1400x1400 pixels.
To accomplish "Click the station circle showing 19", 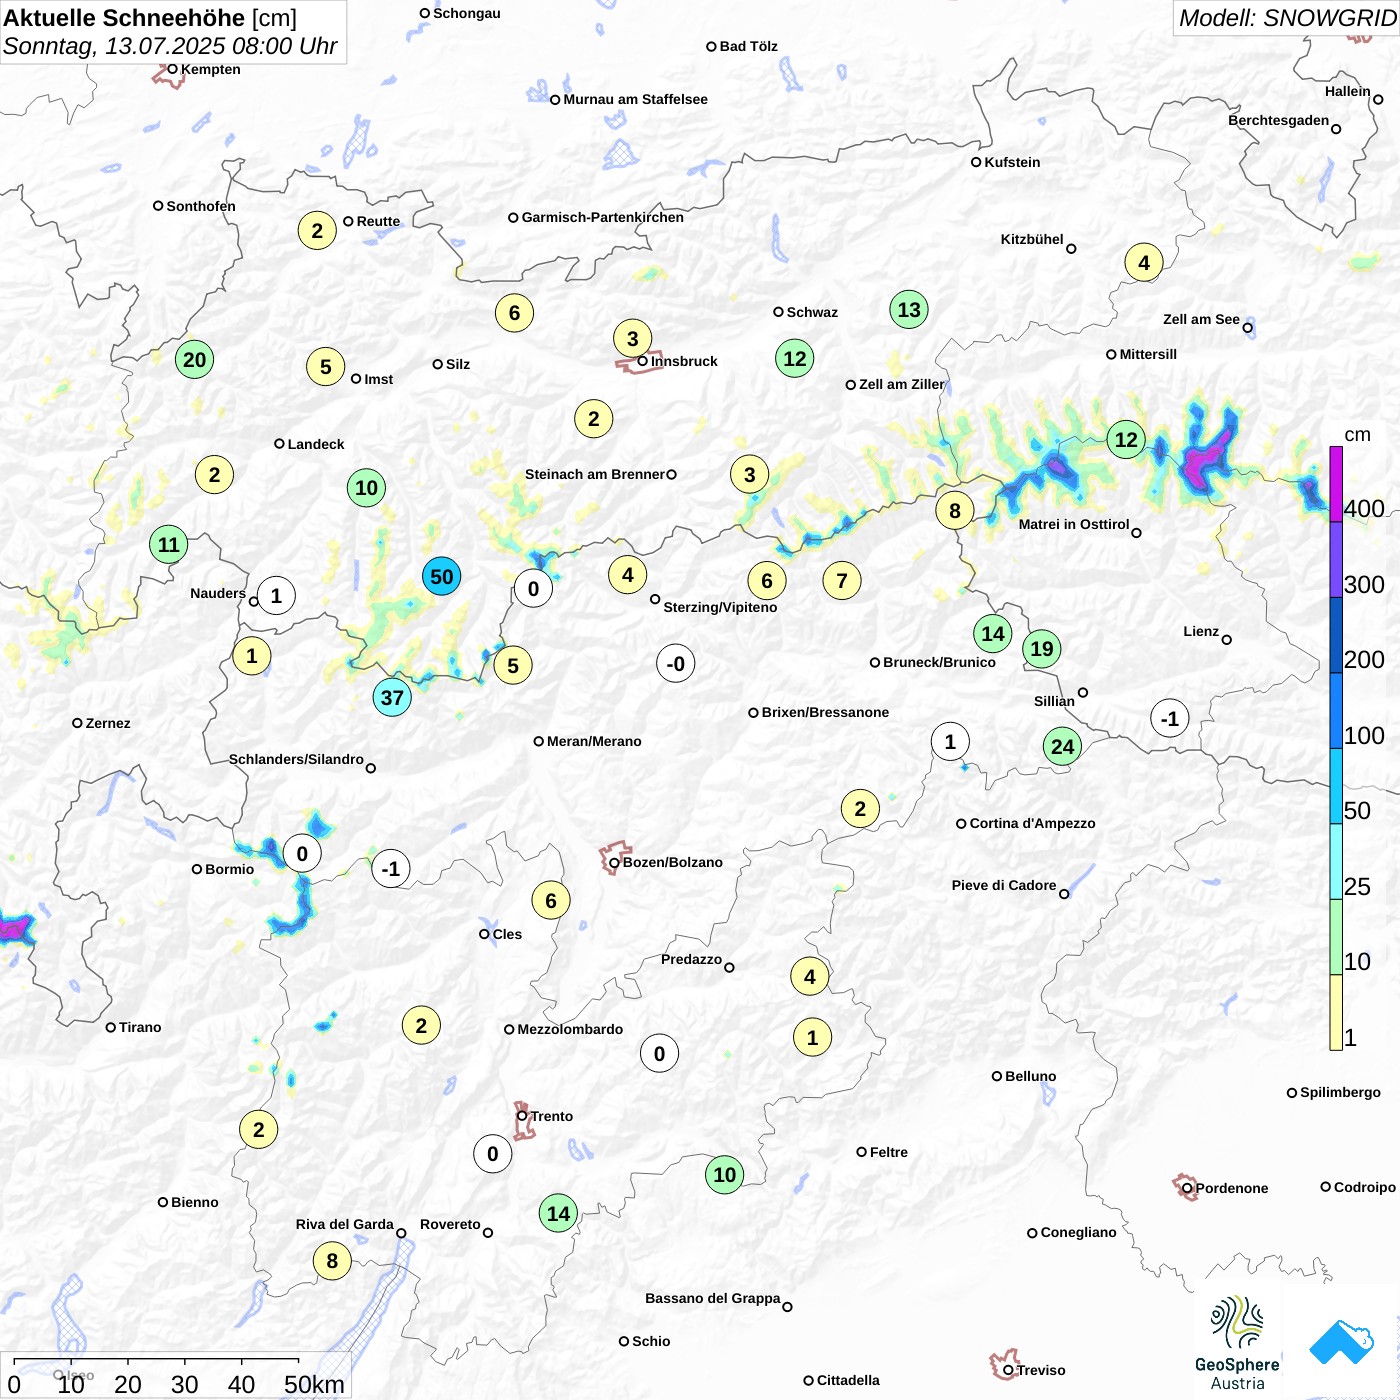I will (x=1041, y=648).
